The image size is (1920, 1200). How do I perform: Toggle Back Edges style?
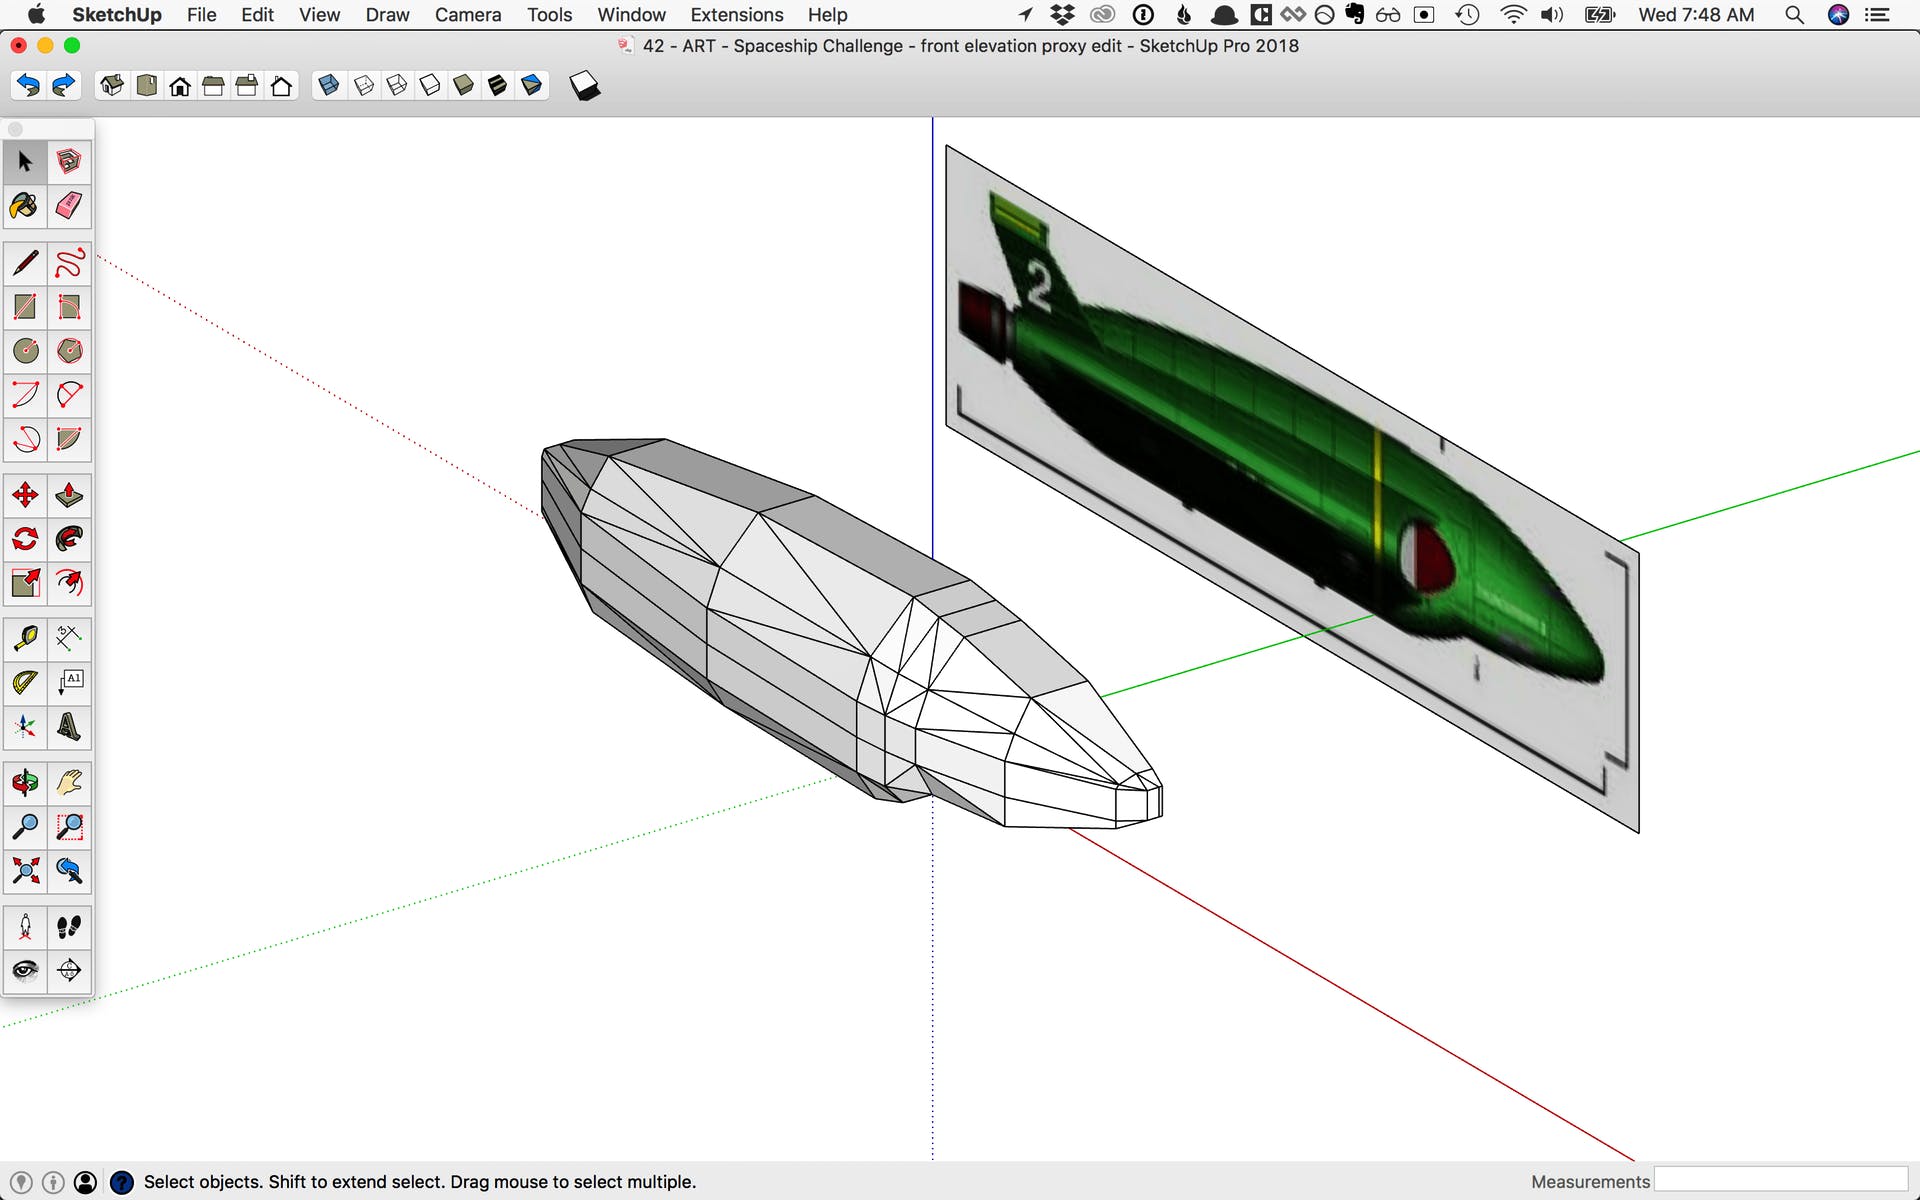[364, 86]
